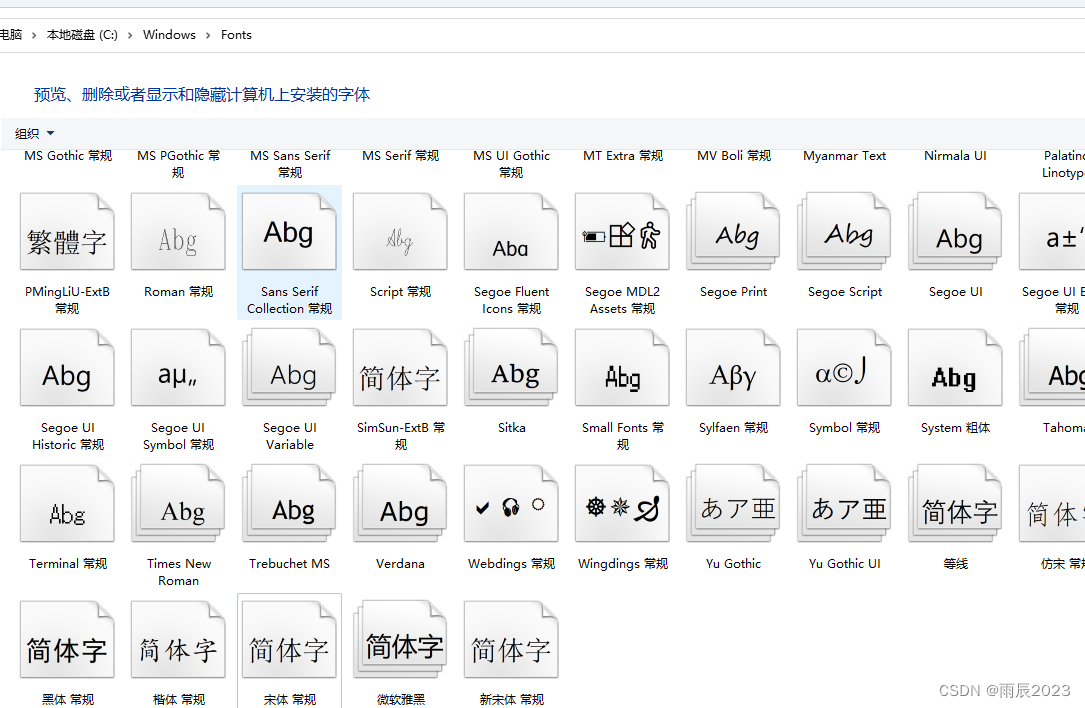This screenshot has width=1085, height=708.
Task: Click the Fonts breadcrumb item
Action: pyautogui.click(x=236, y=34)
